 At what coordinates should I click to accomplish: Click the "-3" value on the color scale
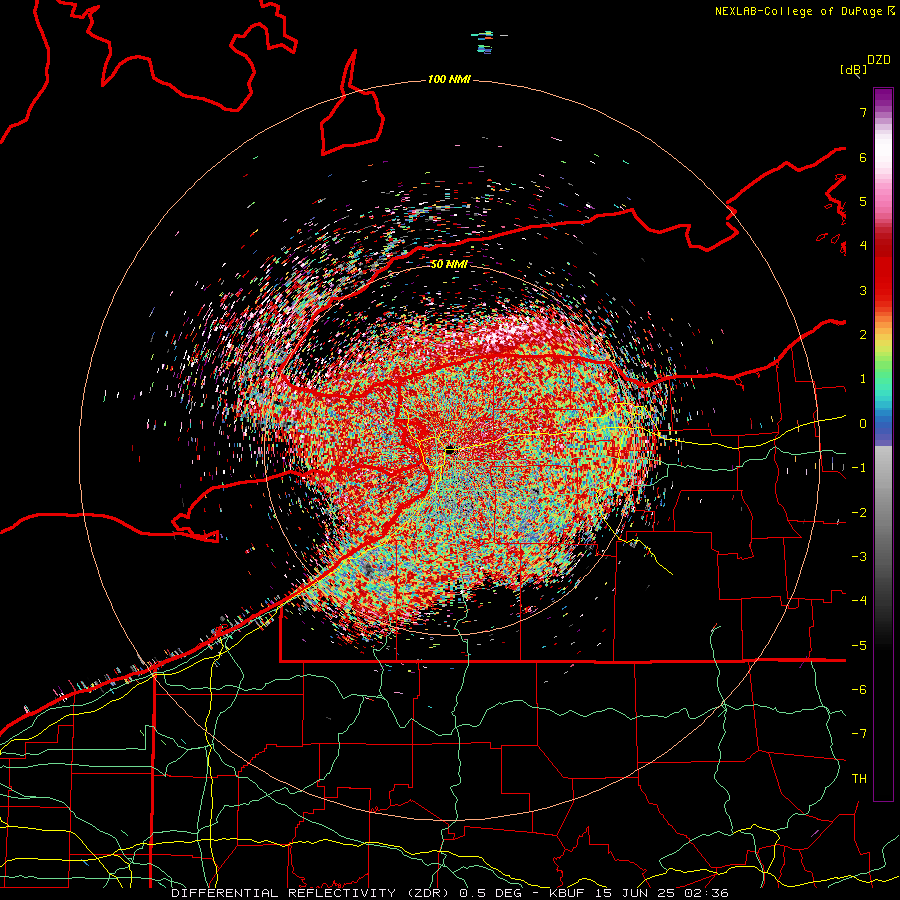tap(859, 557)
